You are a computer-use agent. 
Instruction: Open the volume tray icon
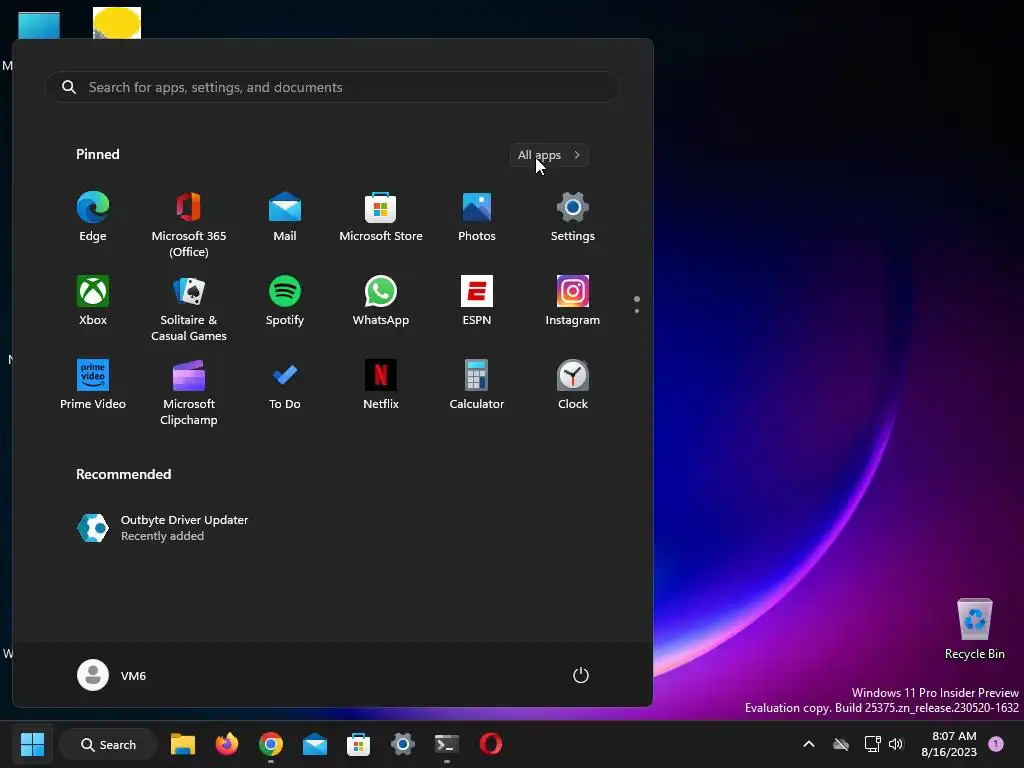click(x=896, y=744)
